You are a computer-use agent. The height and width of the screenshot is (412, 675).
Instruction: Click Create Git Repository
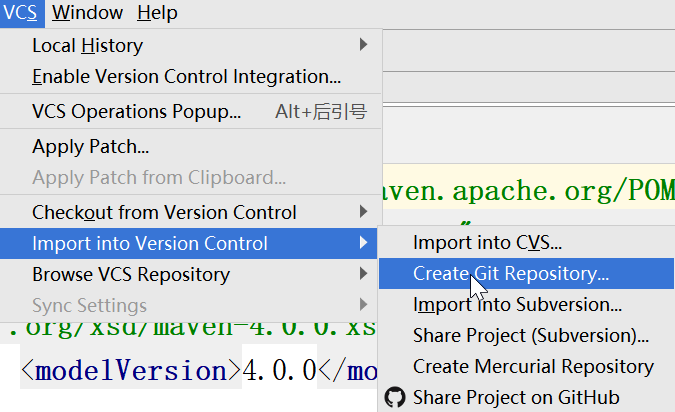pos(510,273)
